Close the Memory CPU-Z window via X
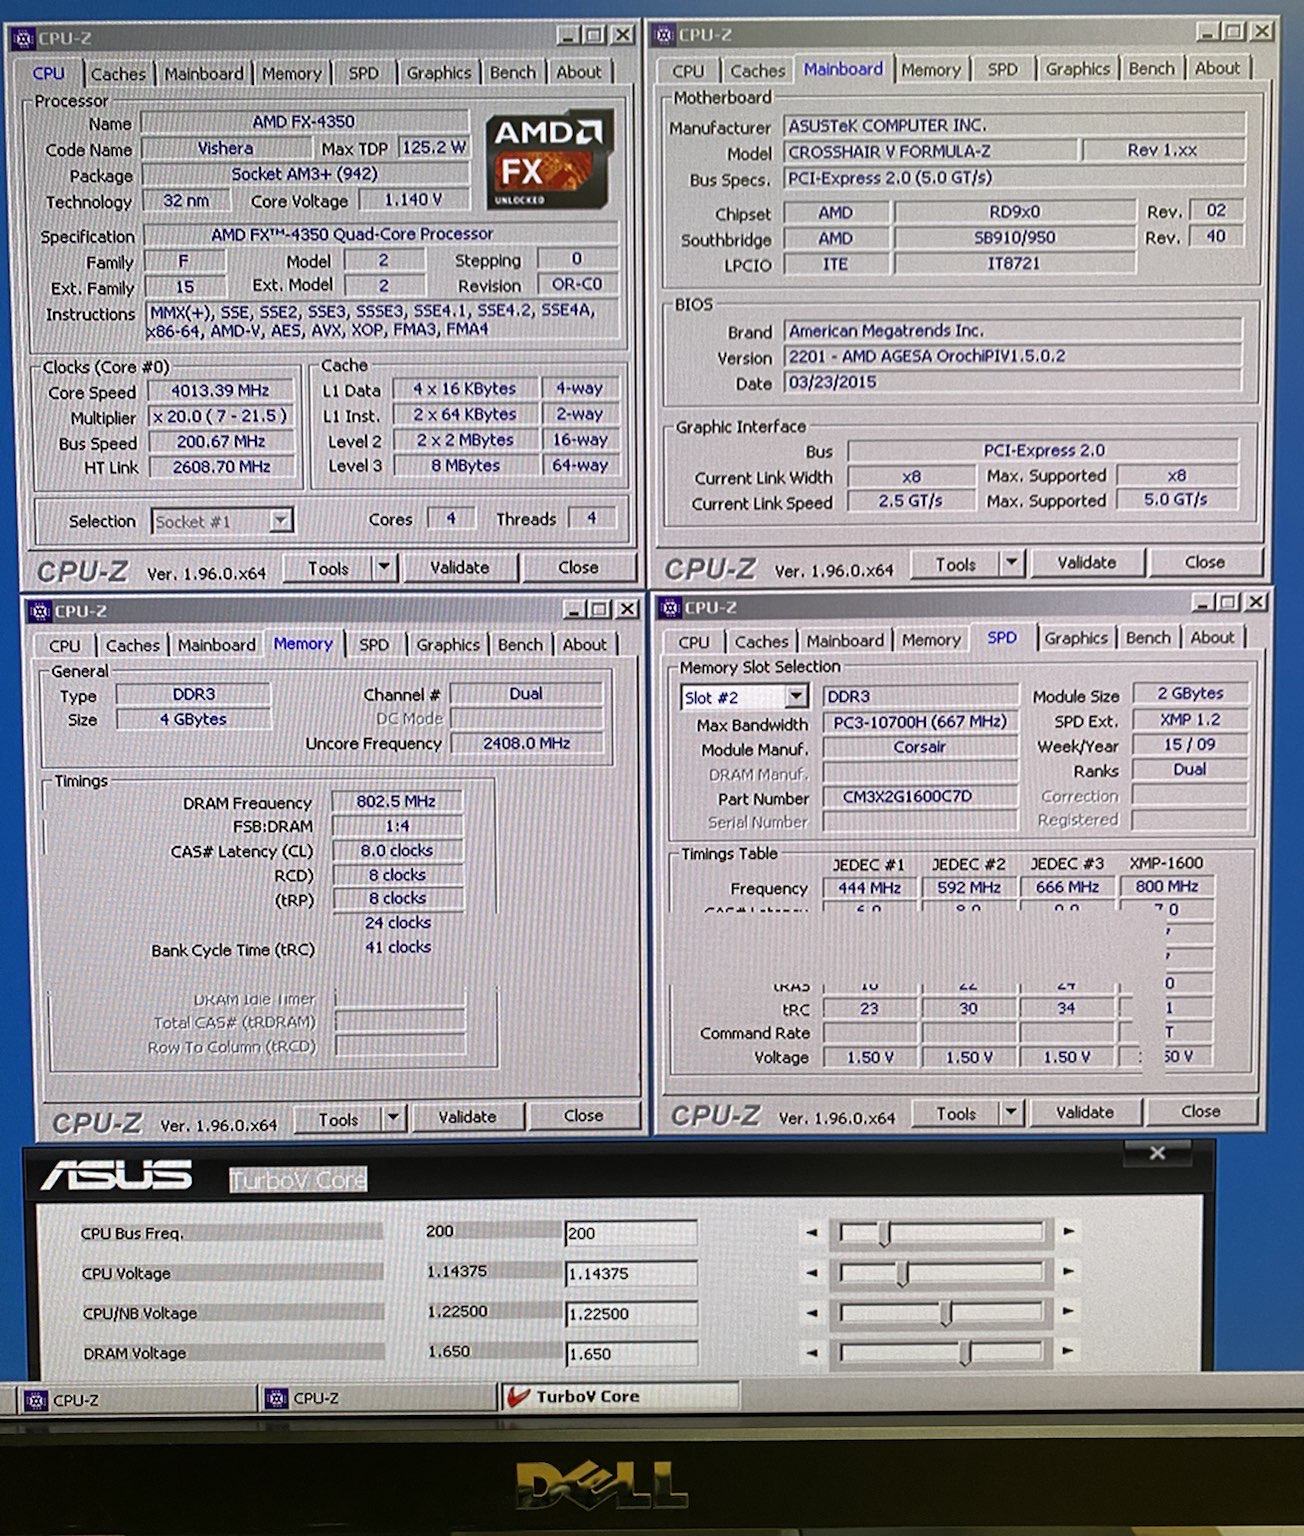 click(x=627, y=609)
